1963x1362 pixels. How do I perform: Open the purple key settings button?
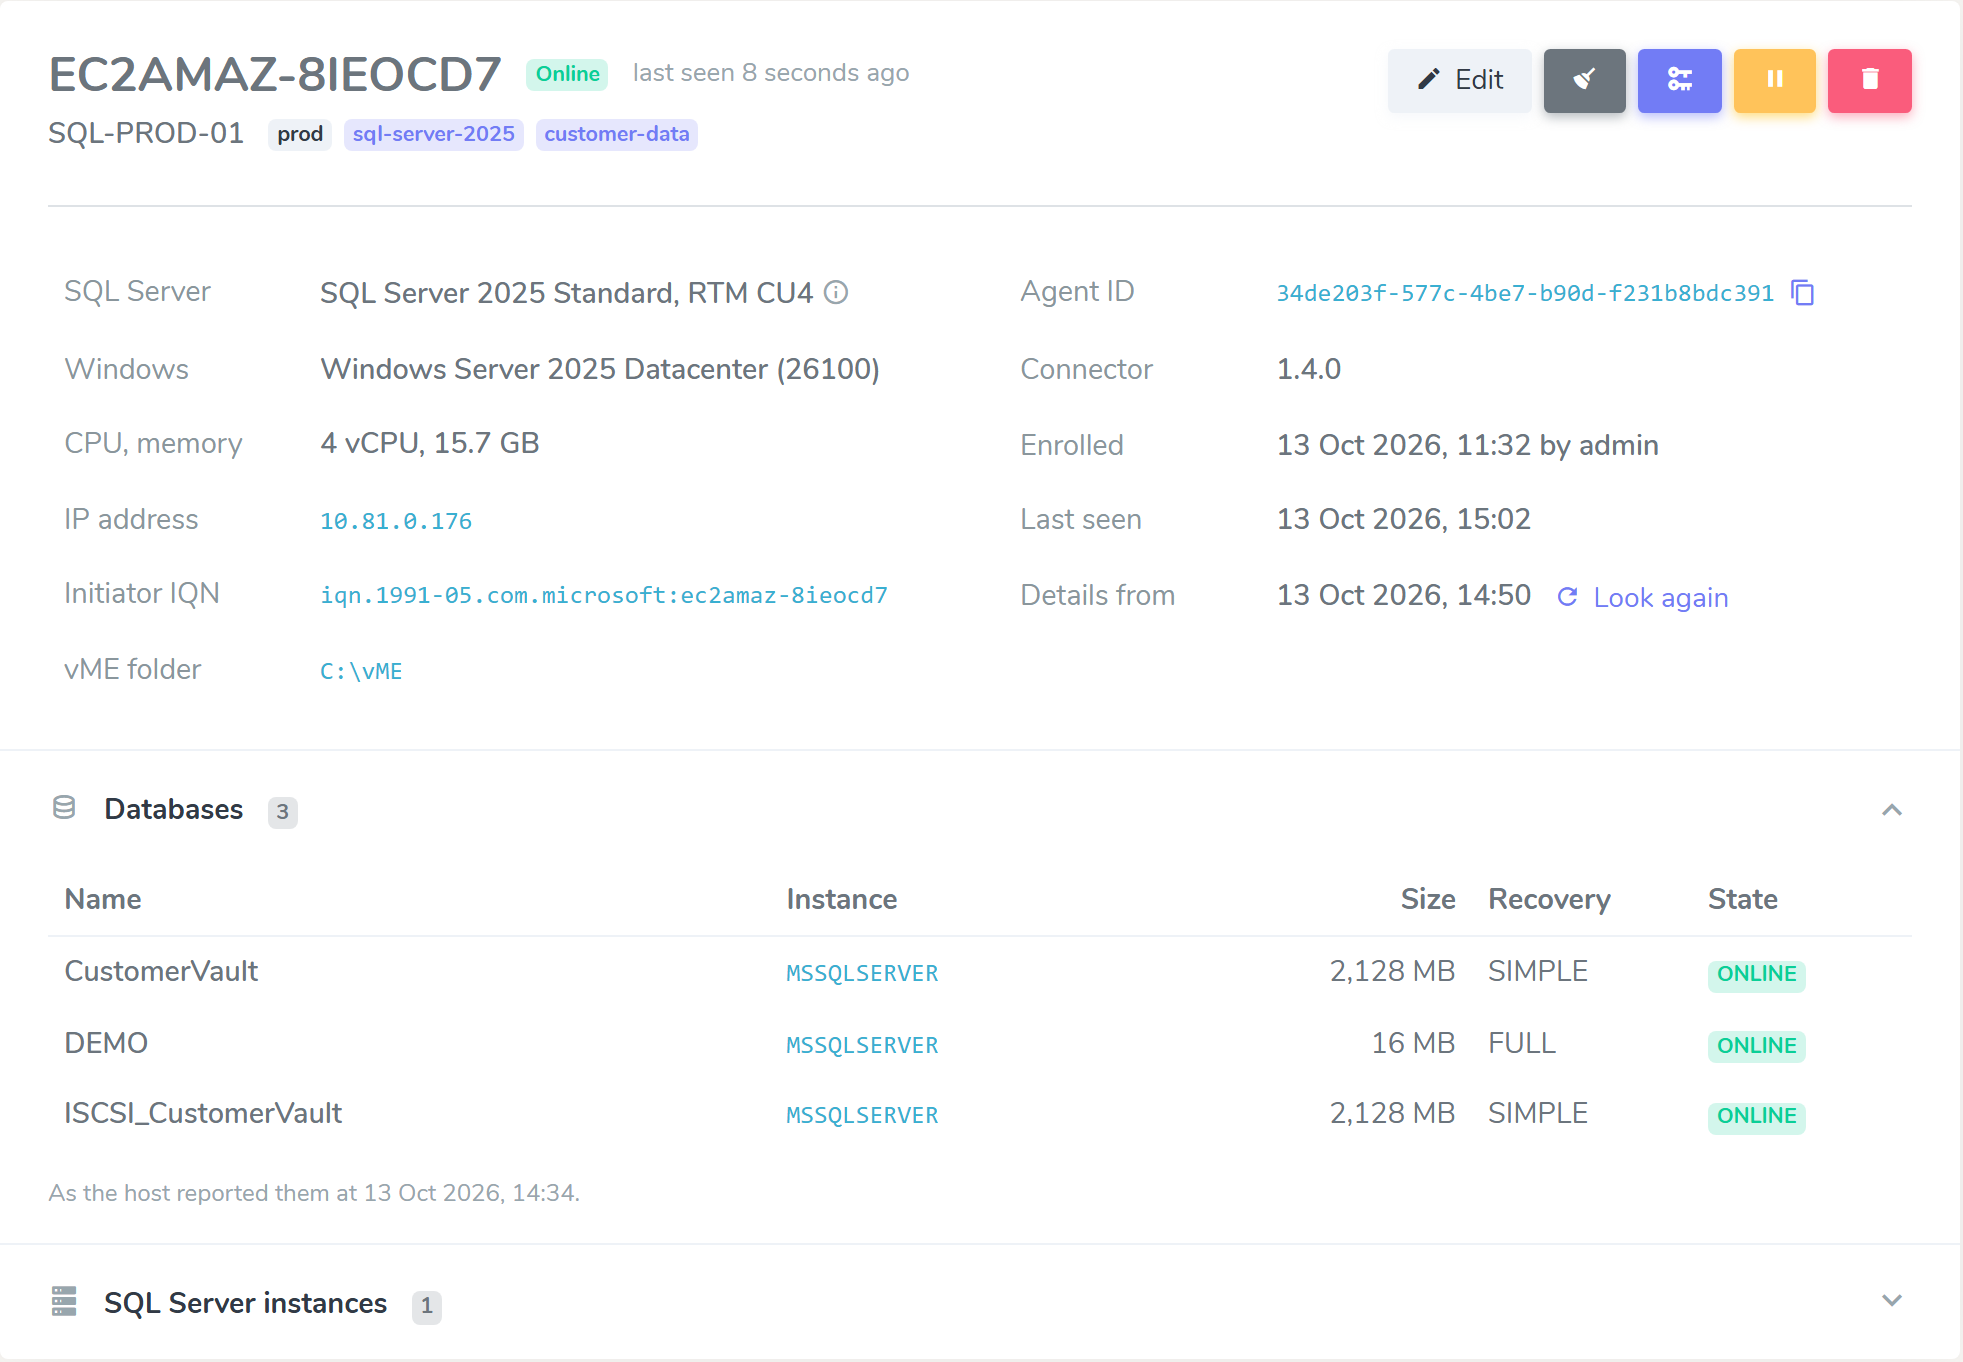1679,80
